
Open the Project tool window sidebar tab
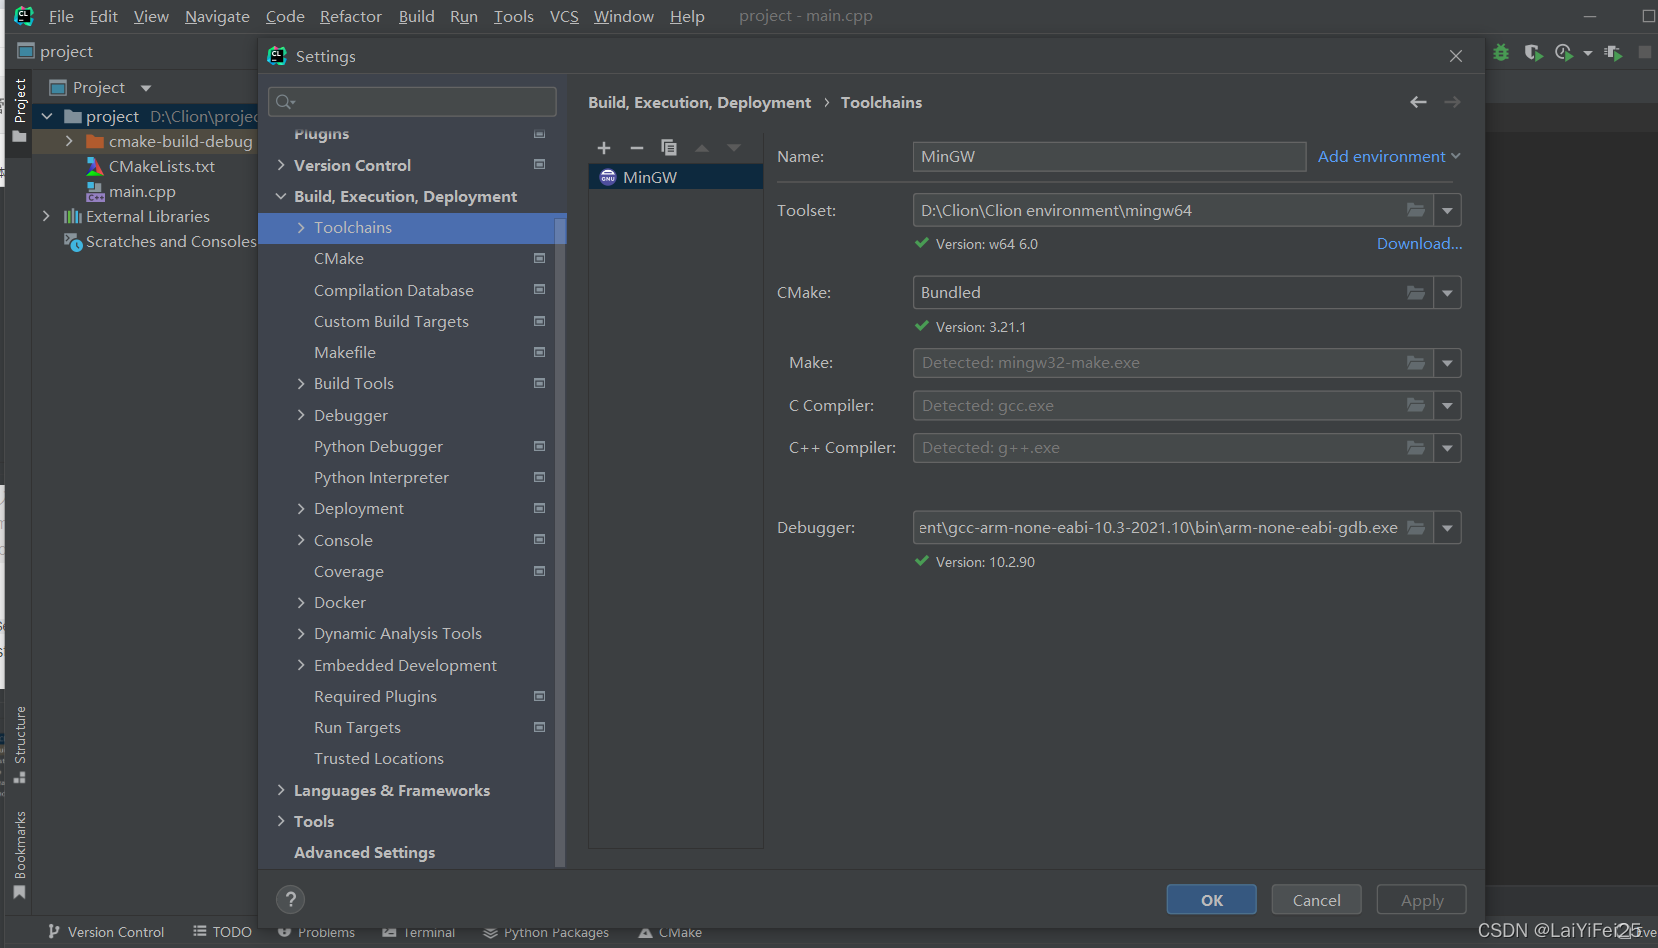click(19, 112)
